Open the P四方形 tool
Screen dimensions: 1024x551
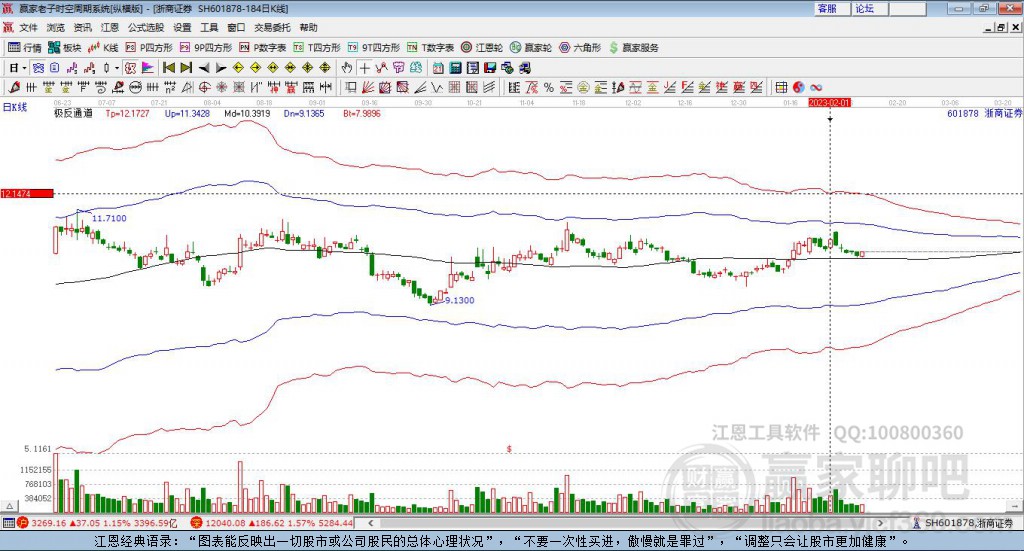pos(149,48)
